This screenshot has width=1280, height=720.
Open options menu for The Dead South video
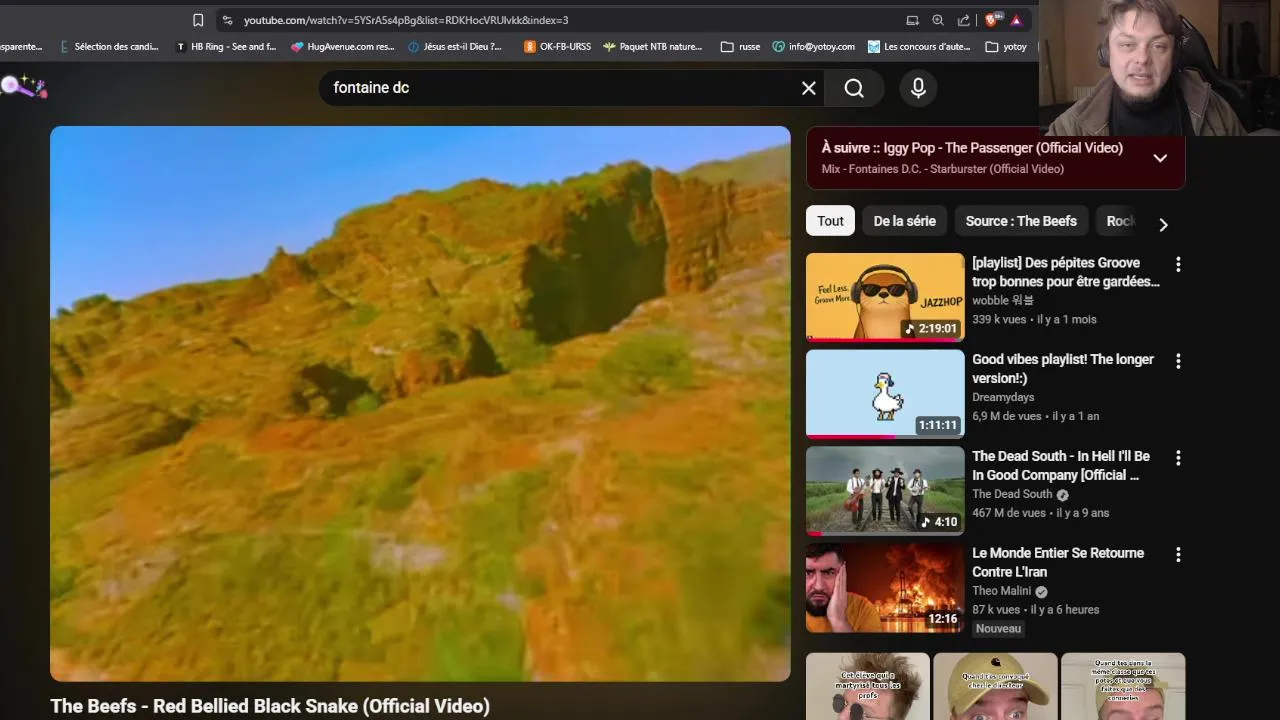1178,458
